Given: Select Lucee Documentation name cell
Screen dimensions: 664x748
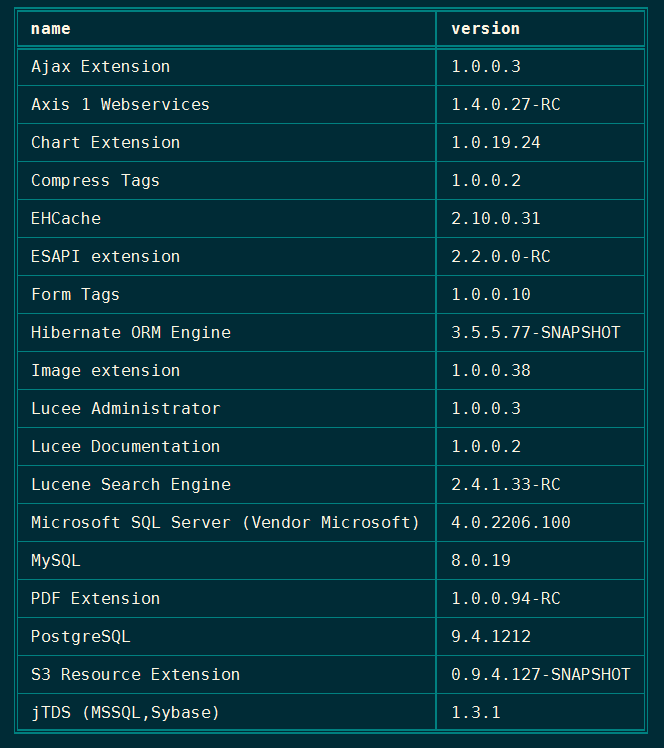Looking at the screenshot, I should pyautogui.click(x=125, y=447).
